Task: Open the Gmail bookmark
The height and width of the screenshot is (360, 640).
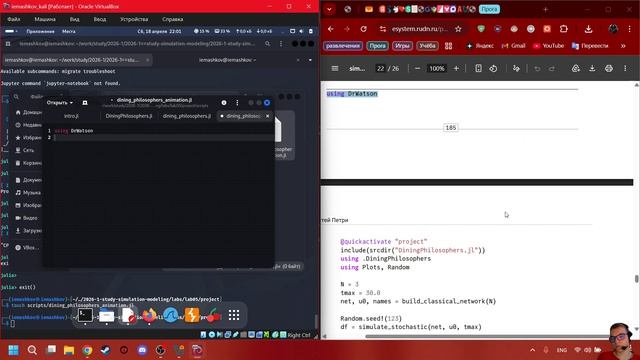Action: coord(513,46)
